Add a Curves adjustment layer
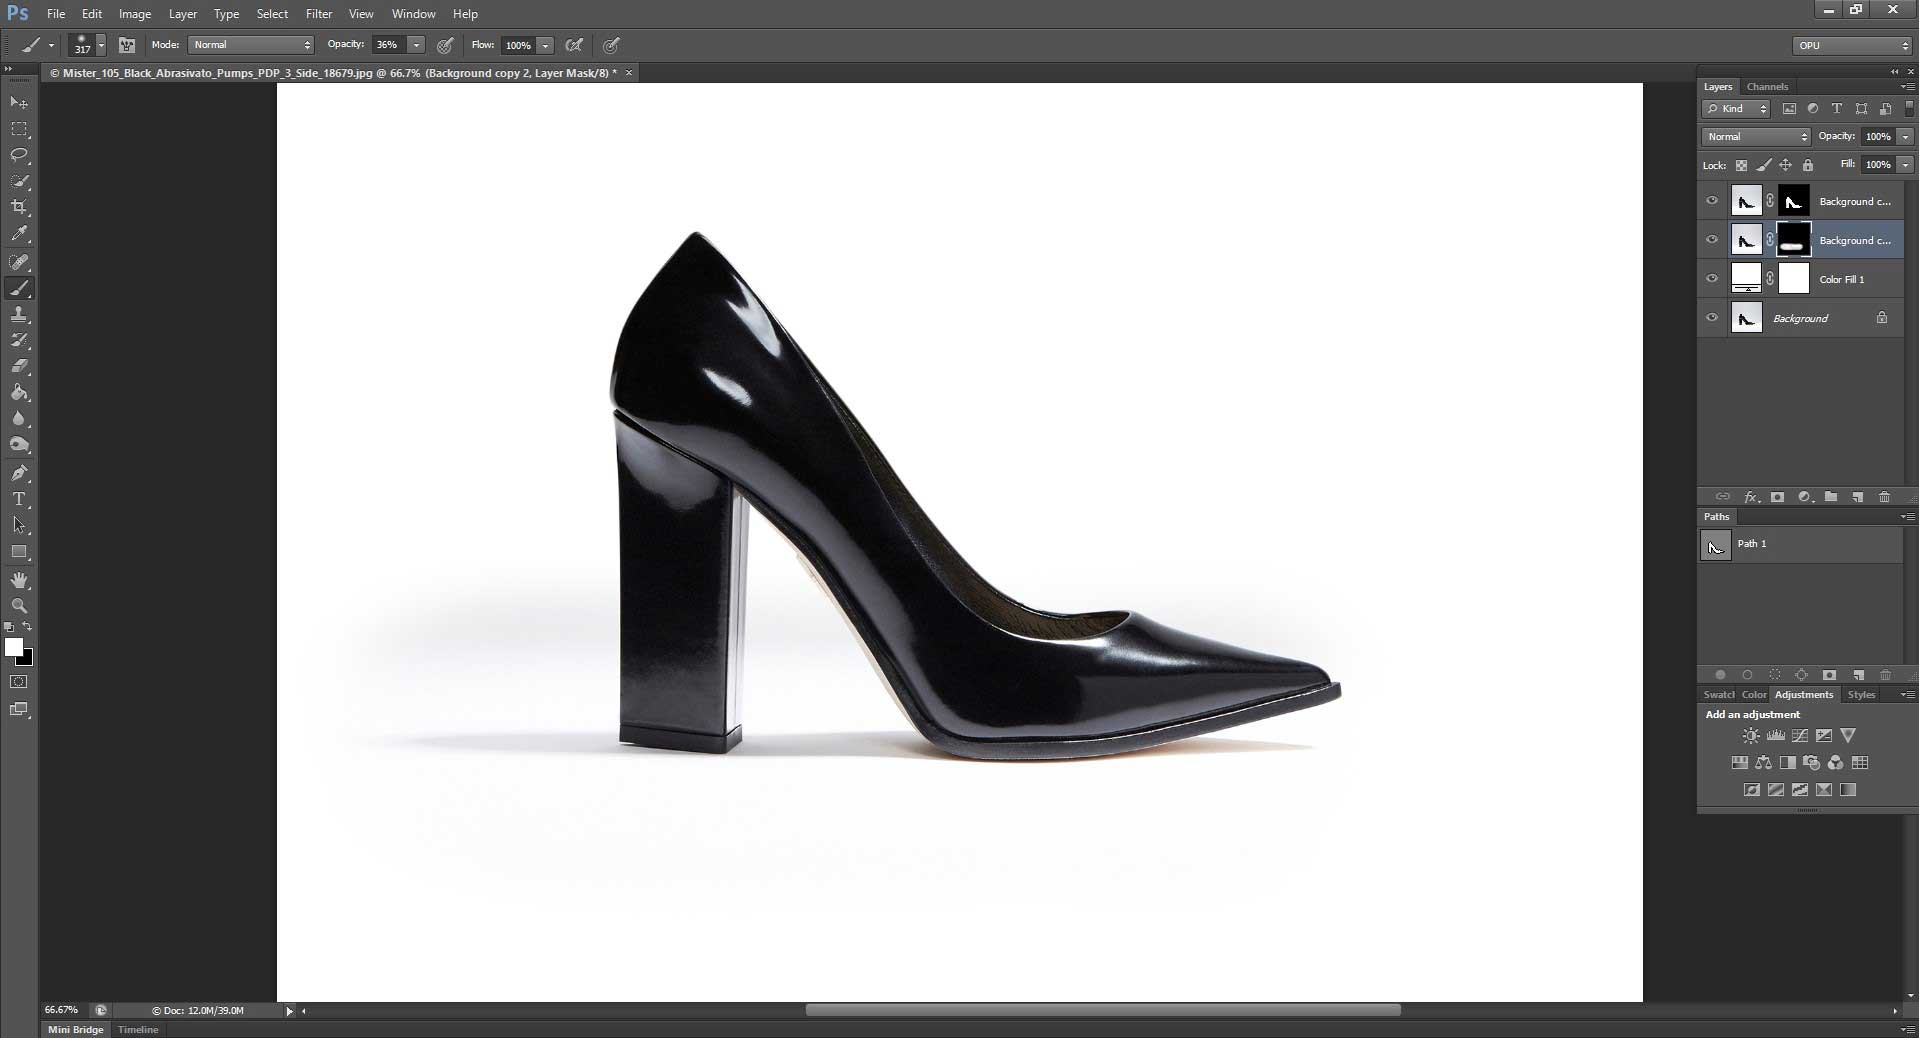The width and height of the screenshot is (1919, 1038). [1800, 735]
